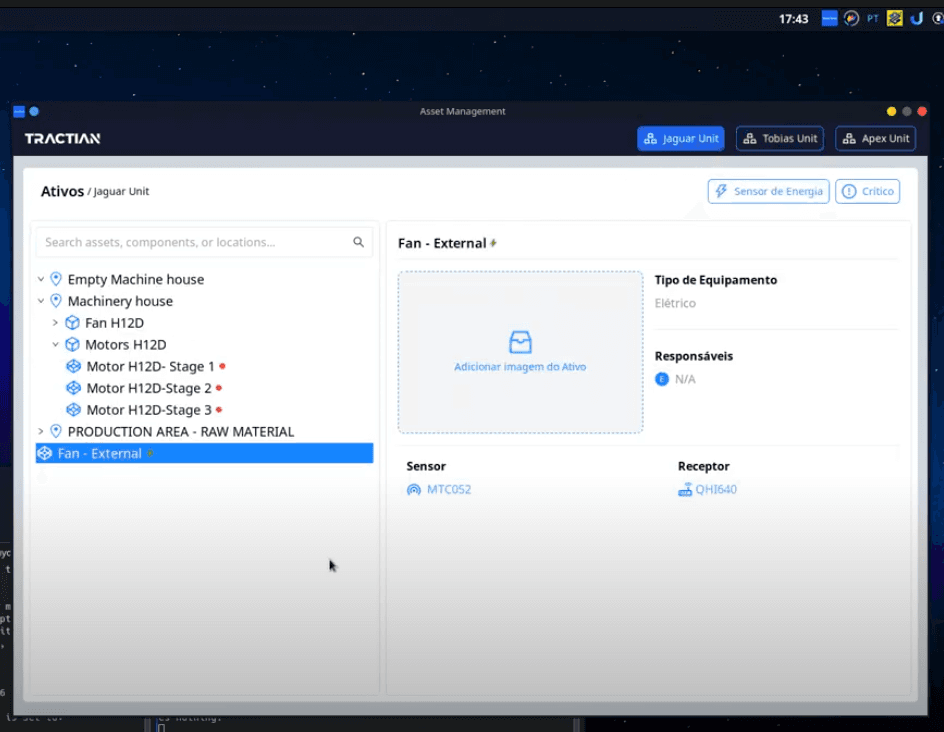Click the location pin icon beside Machinery house
The height and width of the screenshot is (732, 944).
click(x=57, y=301)
